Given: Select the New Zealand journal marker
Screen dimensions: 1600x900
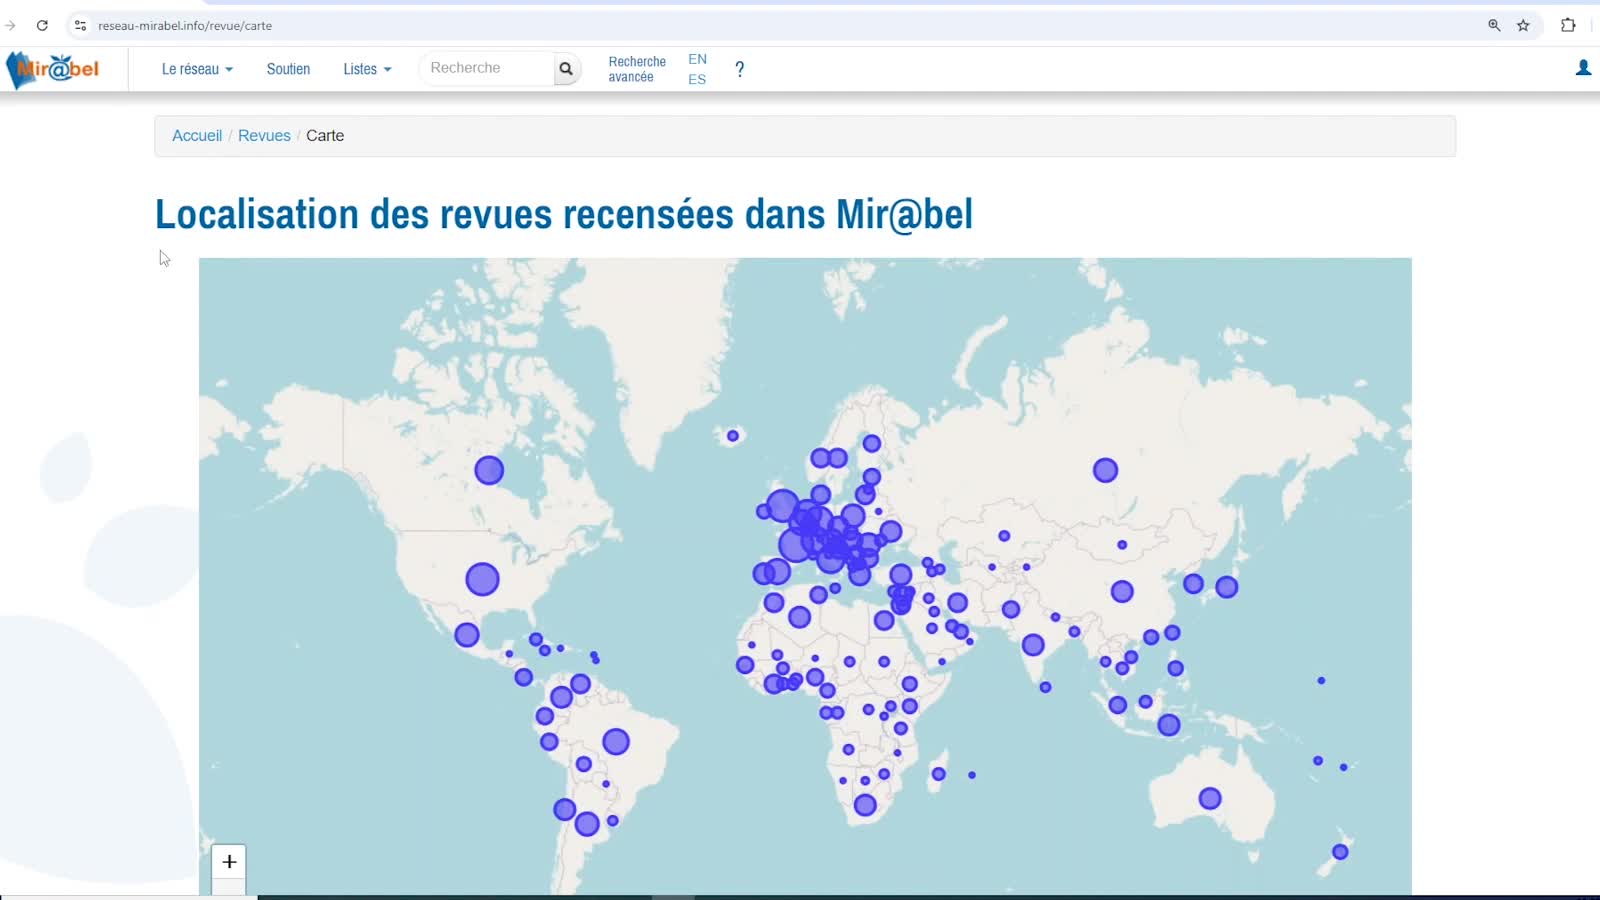Looking at the screenshot, I should [1340, 852].
